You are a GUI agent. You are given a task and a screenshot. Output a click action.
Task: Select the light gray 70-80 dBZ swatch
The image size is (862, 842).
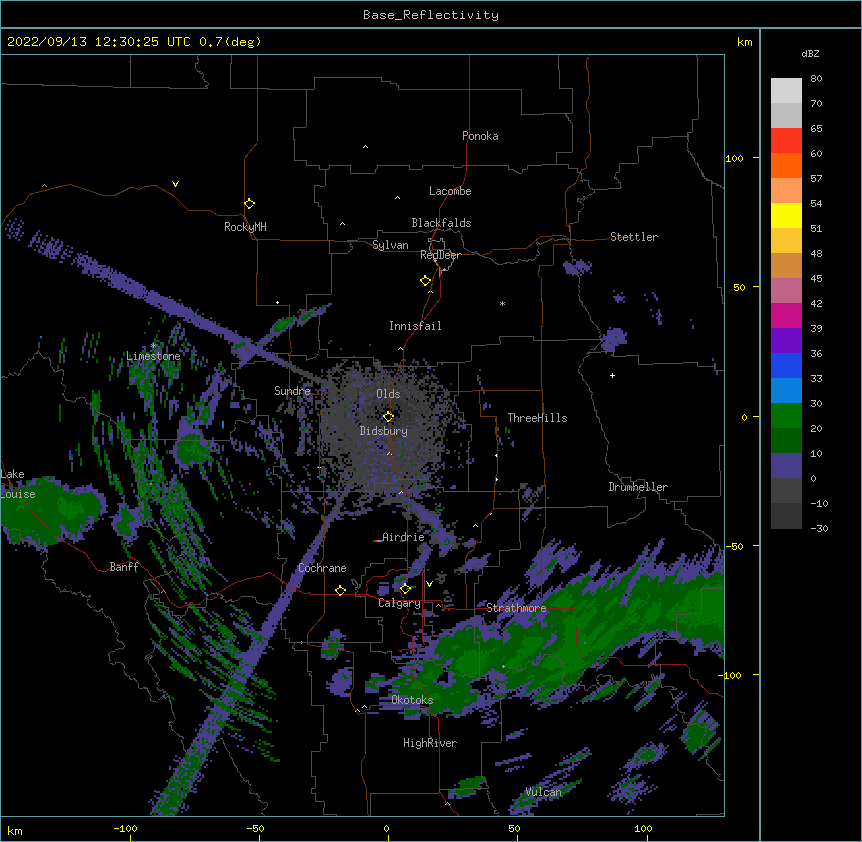click(786, 90)
